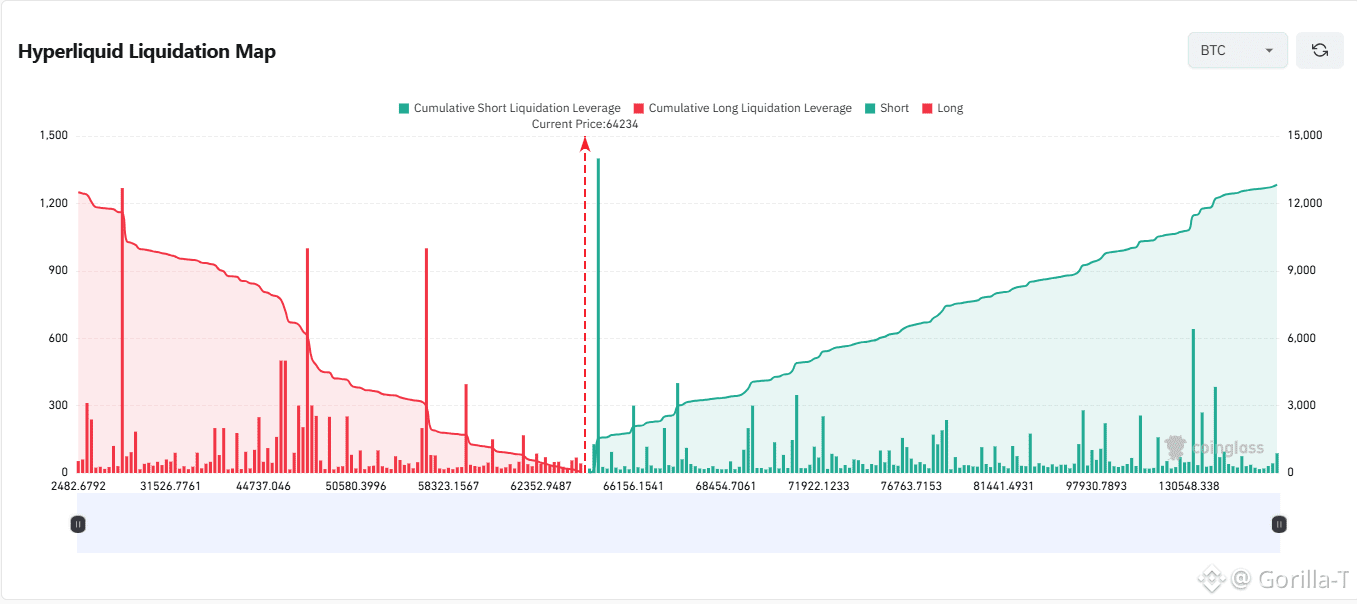
Task: Click the tallest green short liquidation bar
Action: tap(598, 315)
